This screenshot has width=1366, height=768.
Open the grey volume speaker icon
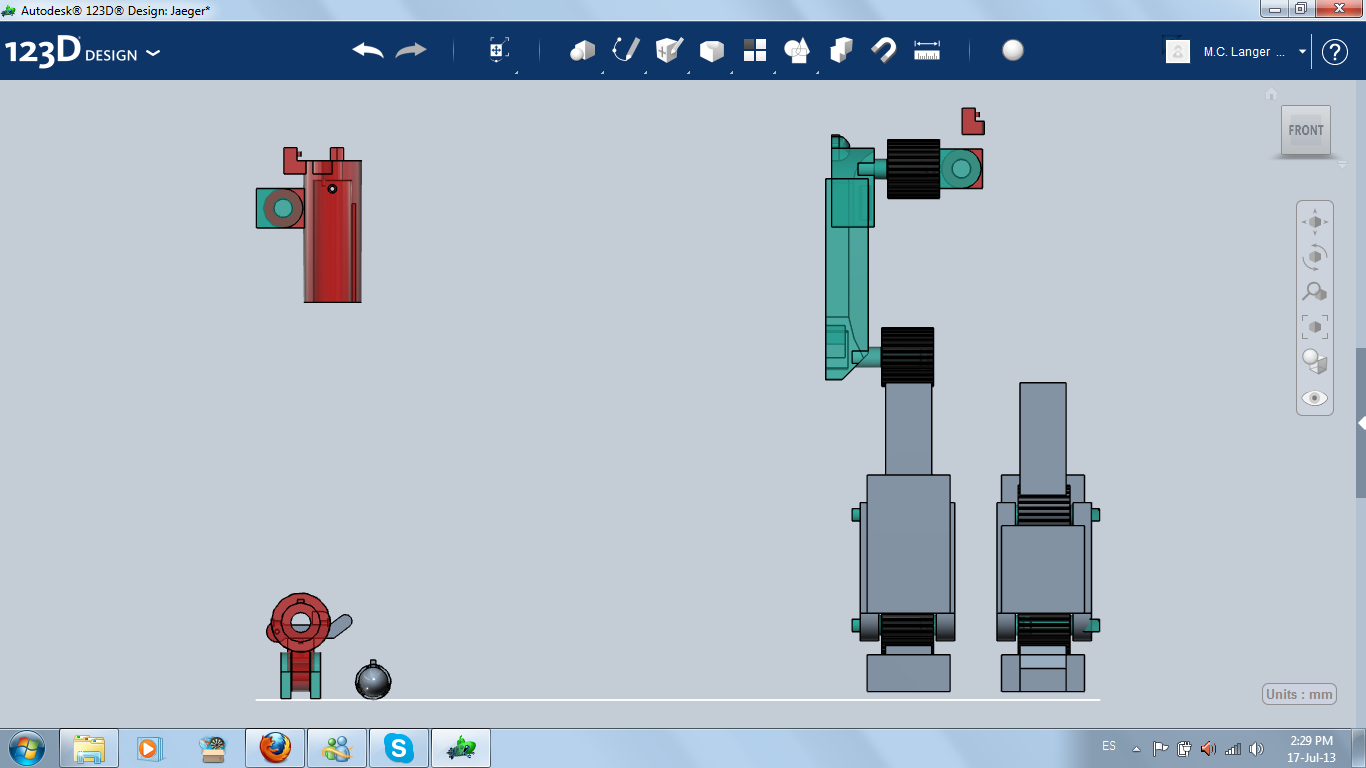point(1256,748)
